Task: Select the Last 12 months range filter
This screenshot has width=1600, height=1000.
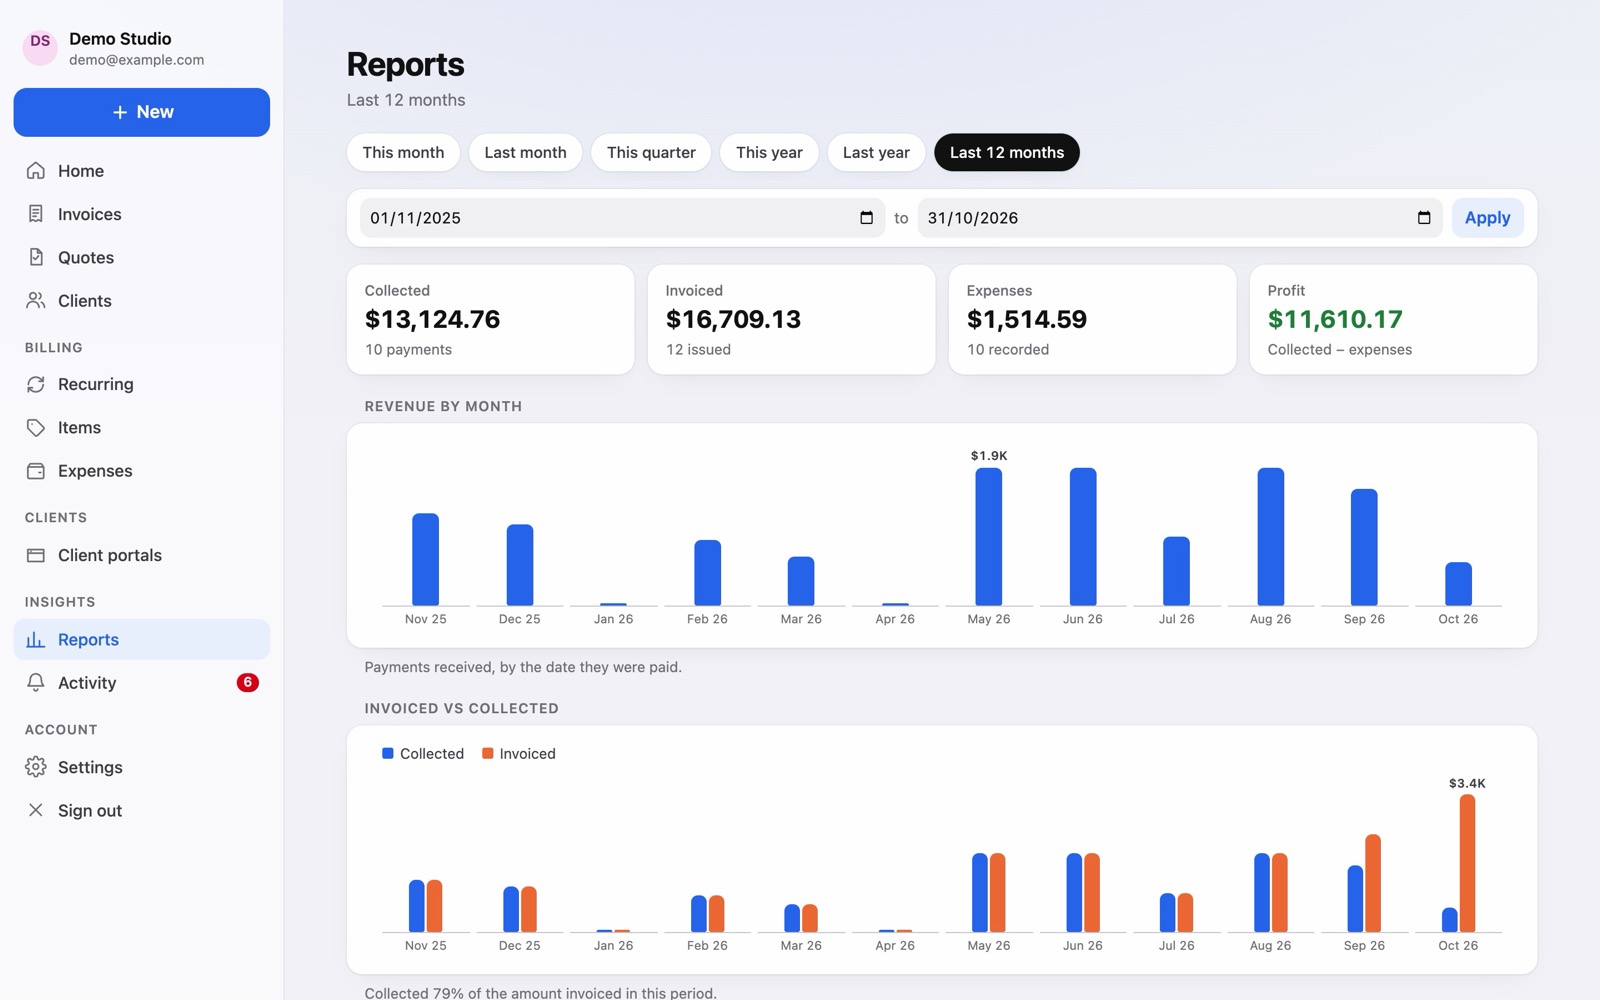Action: 1007,152
